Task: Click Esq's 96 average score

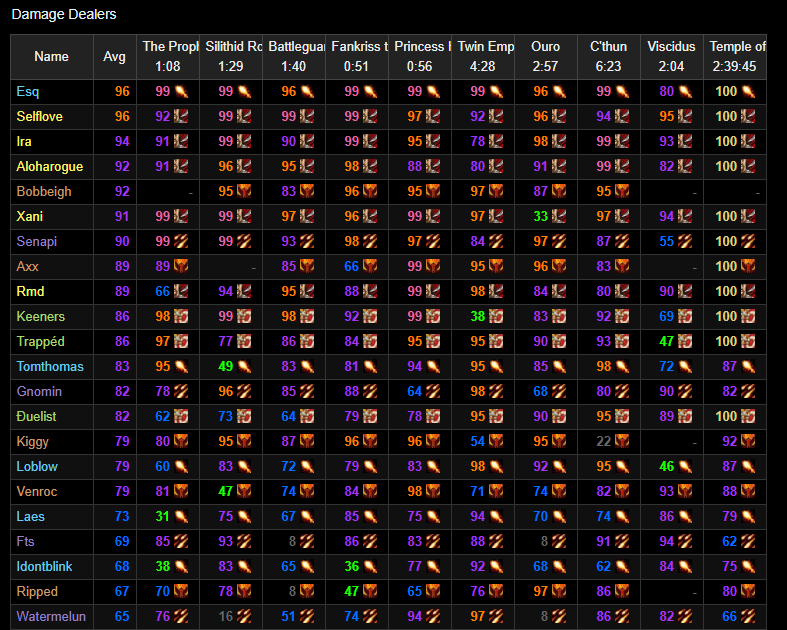Action: (x=122, y=91)
